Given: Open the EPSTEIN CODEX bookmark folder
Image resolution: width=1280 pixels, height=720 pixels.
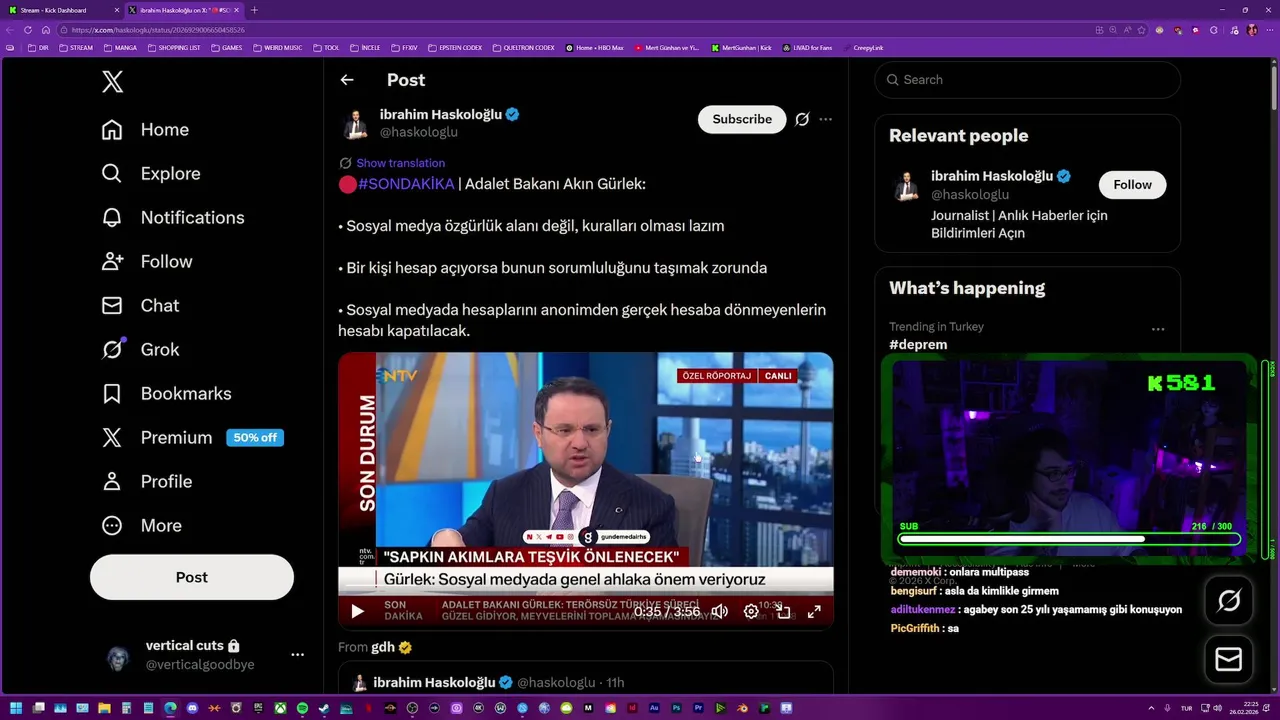Looking at the screenshot, I should [455, 47].
